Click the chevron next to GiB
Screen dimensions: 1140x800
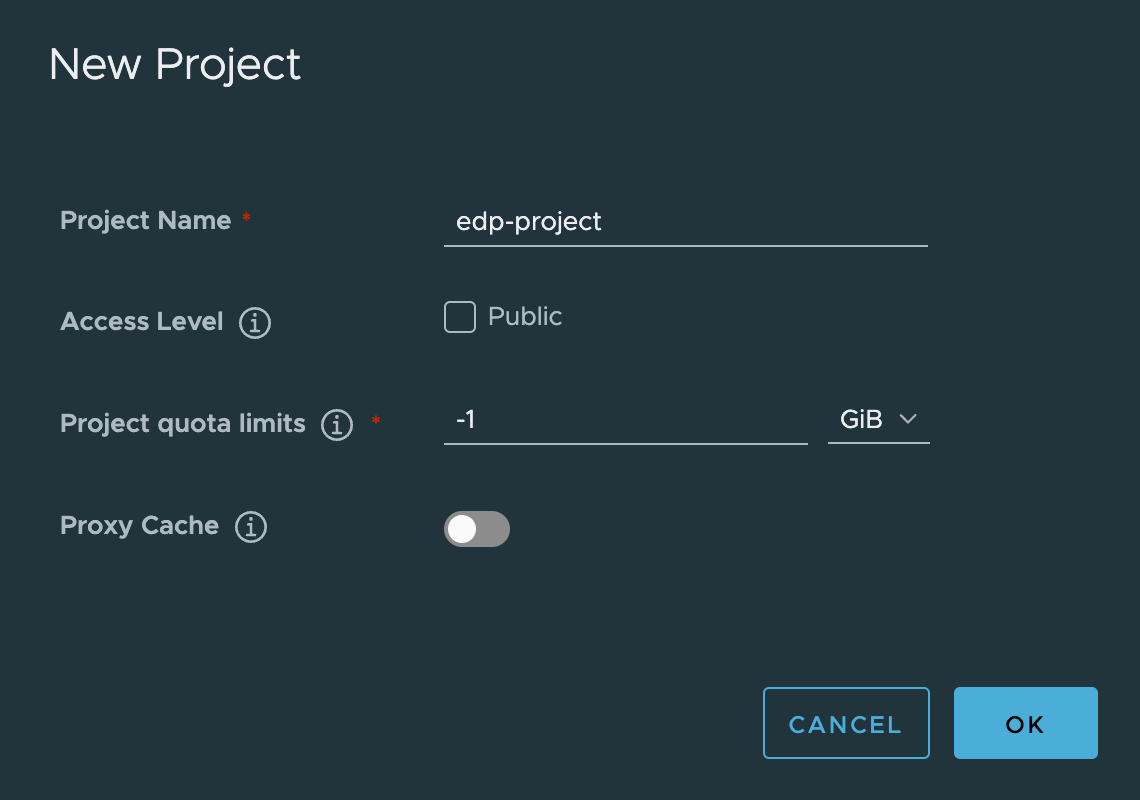click(908, 420)
